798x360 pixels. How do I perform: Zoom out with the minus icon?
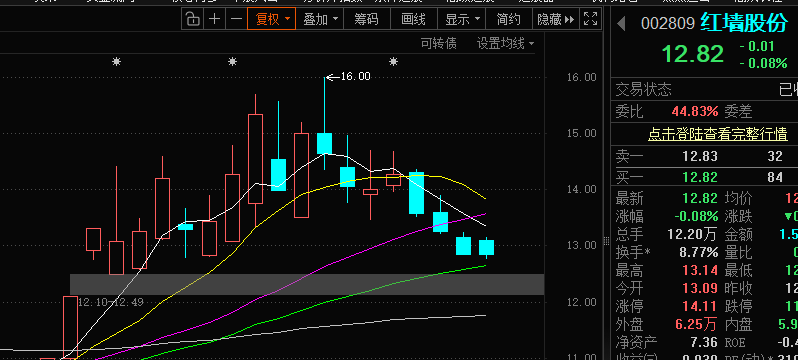[236, 19]
